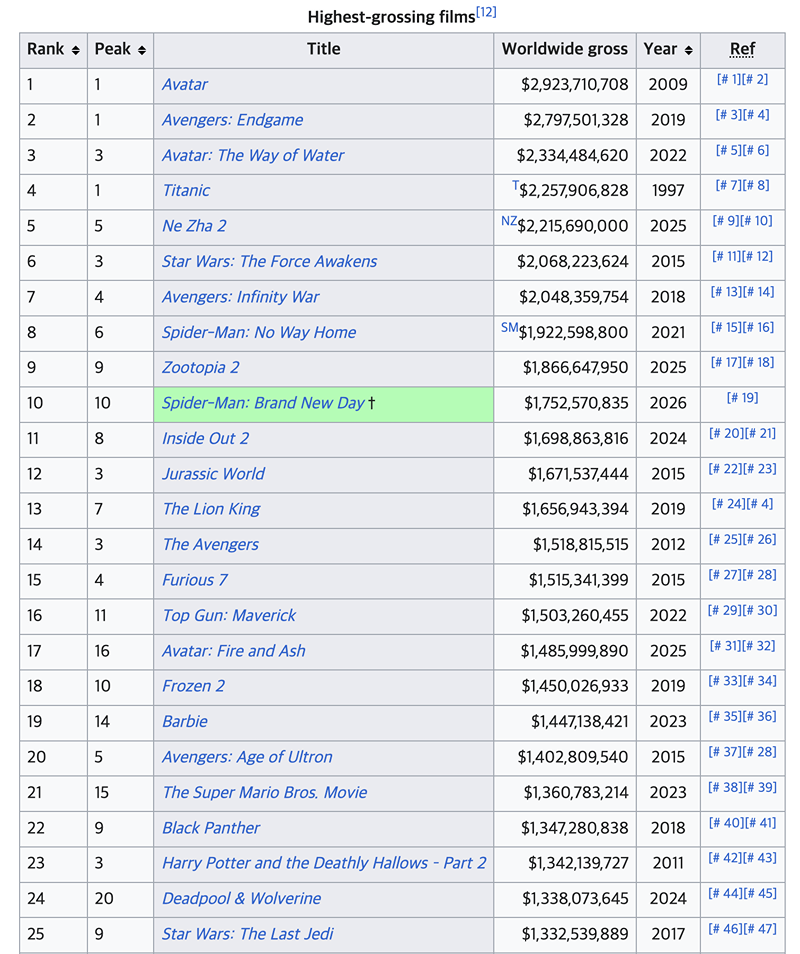The image size is (800, 954).
Task: Sort table by Peak column arrows
Action: pos(142,50)
